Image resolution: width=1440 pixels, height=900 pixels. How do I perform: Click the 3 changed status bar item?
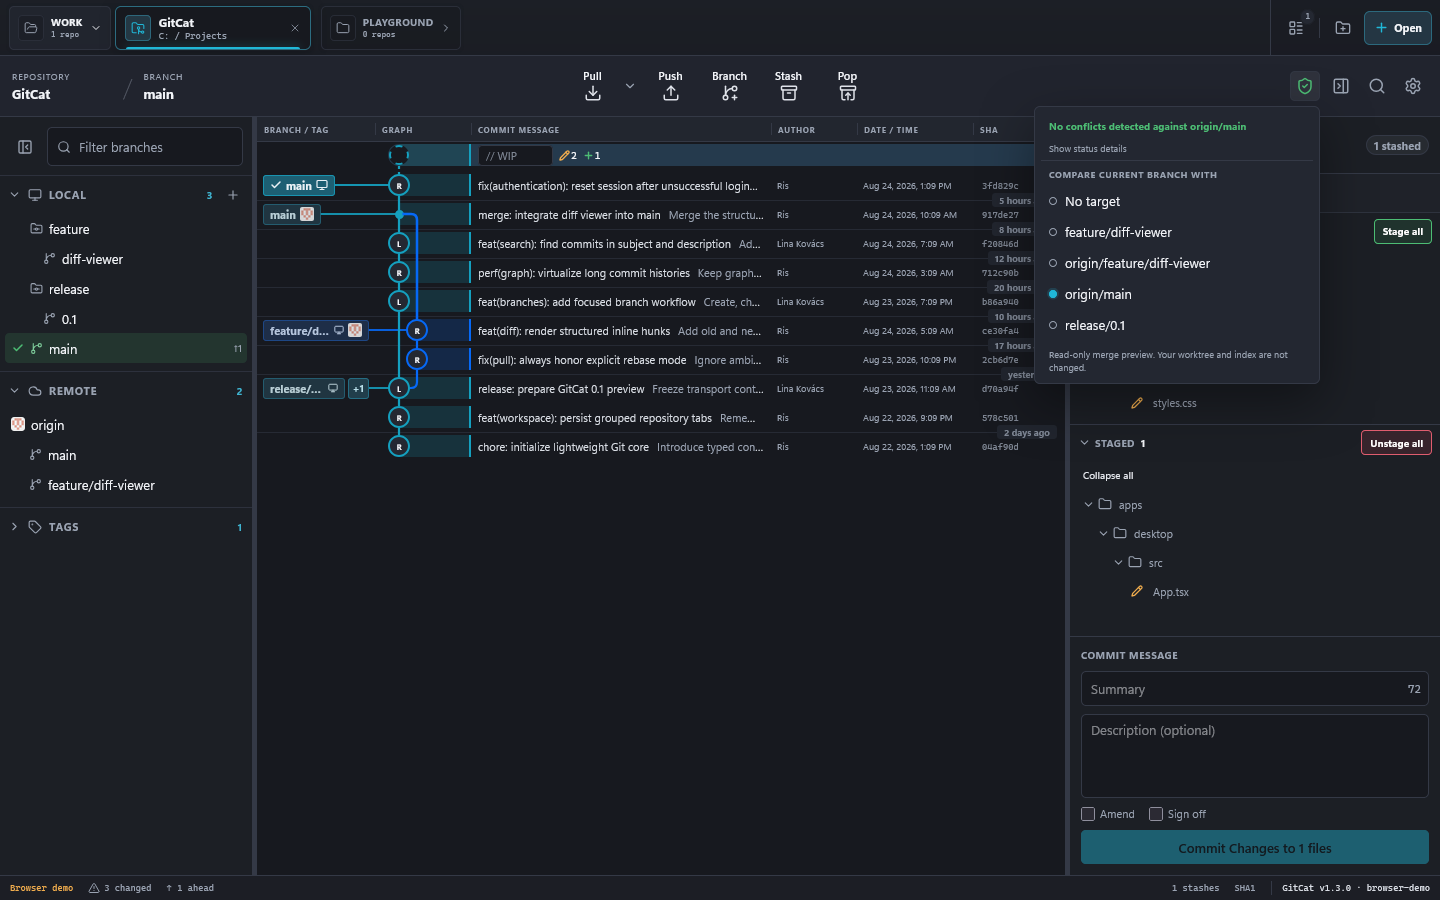[120, 888]
